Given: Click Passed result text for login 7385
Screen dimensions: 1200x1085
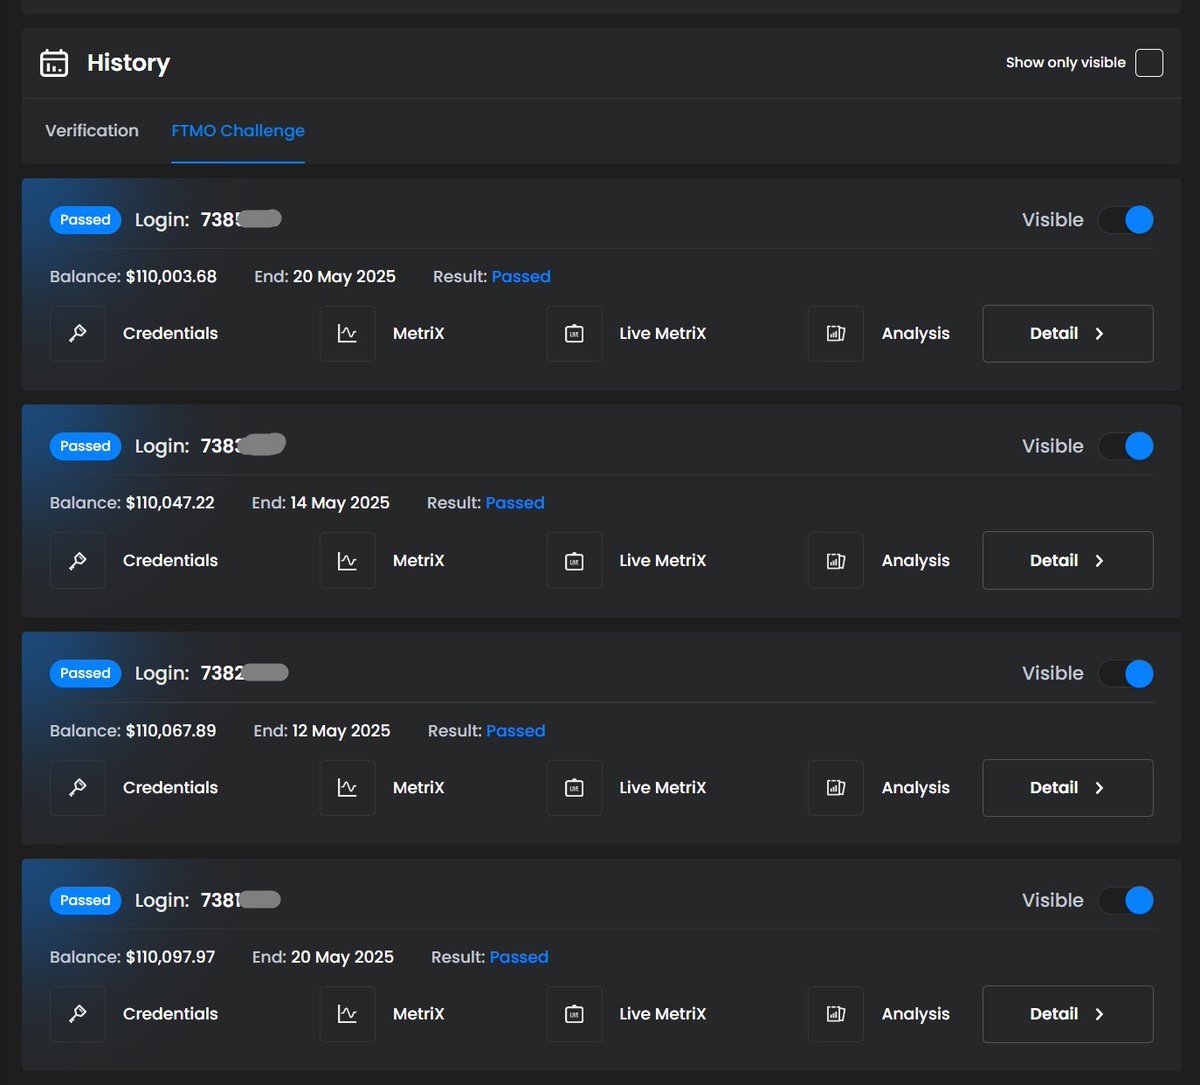Looking at the screenshot, I should [x=521, y=277].
